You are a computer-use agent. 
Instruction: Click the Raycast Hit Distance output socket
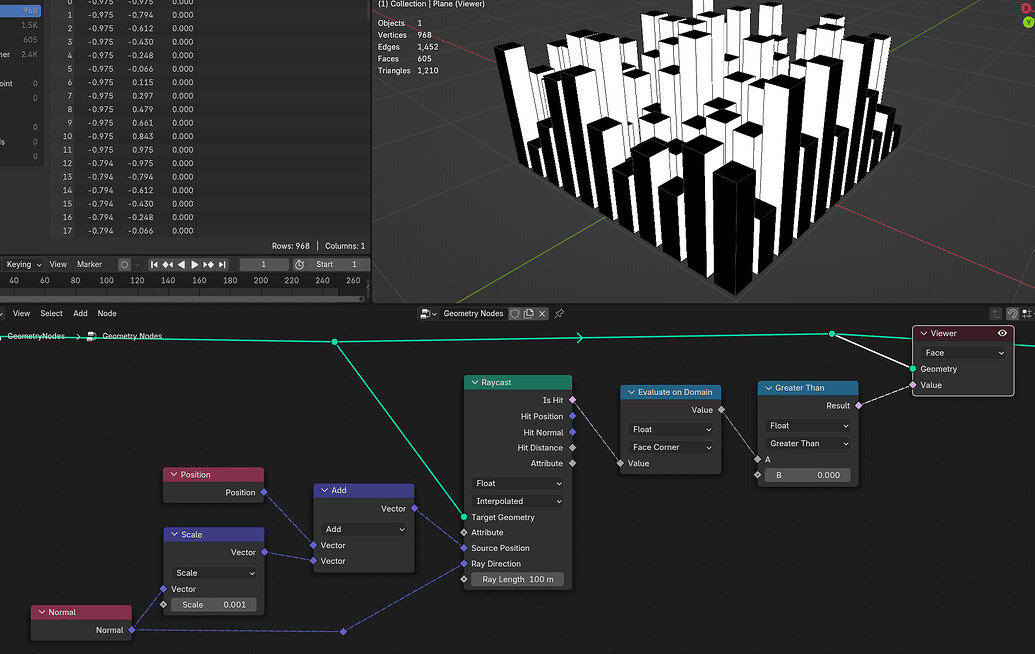click(x=572, y=447)
